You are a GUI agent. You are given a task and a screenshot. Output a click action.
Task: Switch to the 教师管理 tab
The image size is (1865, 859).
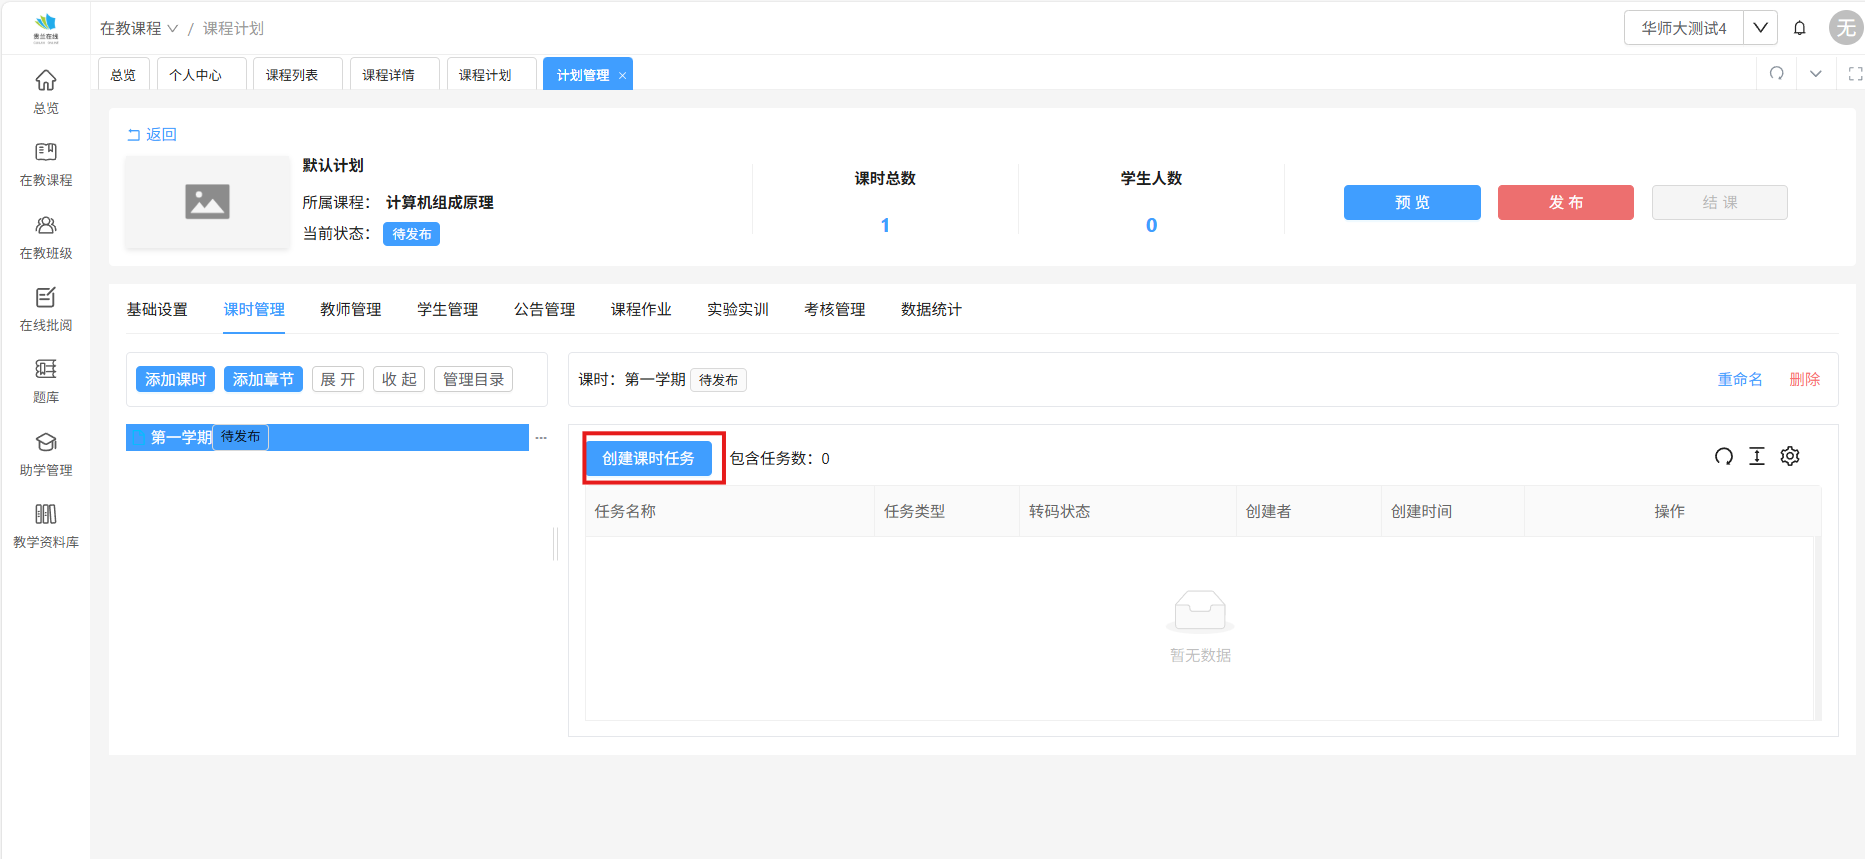coord(350,310)
